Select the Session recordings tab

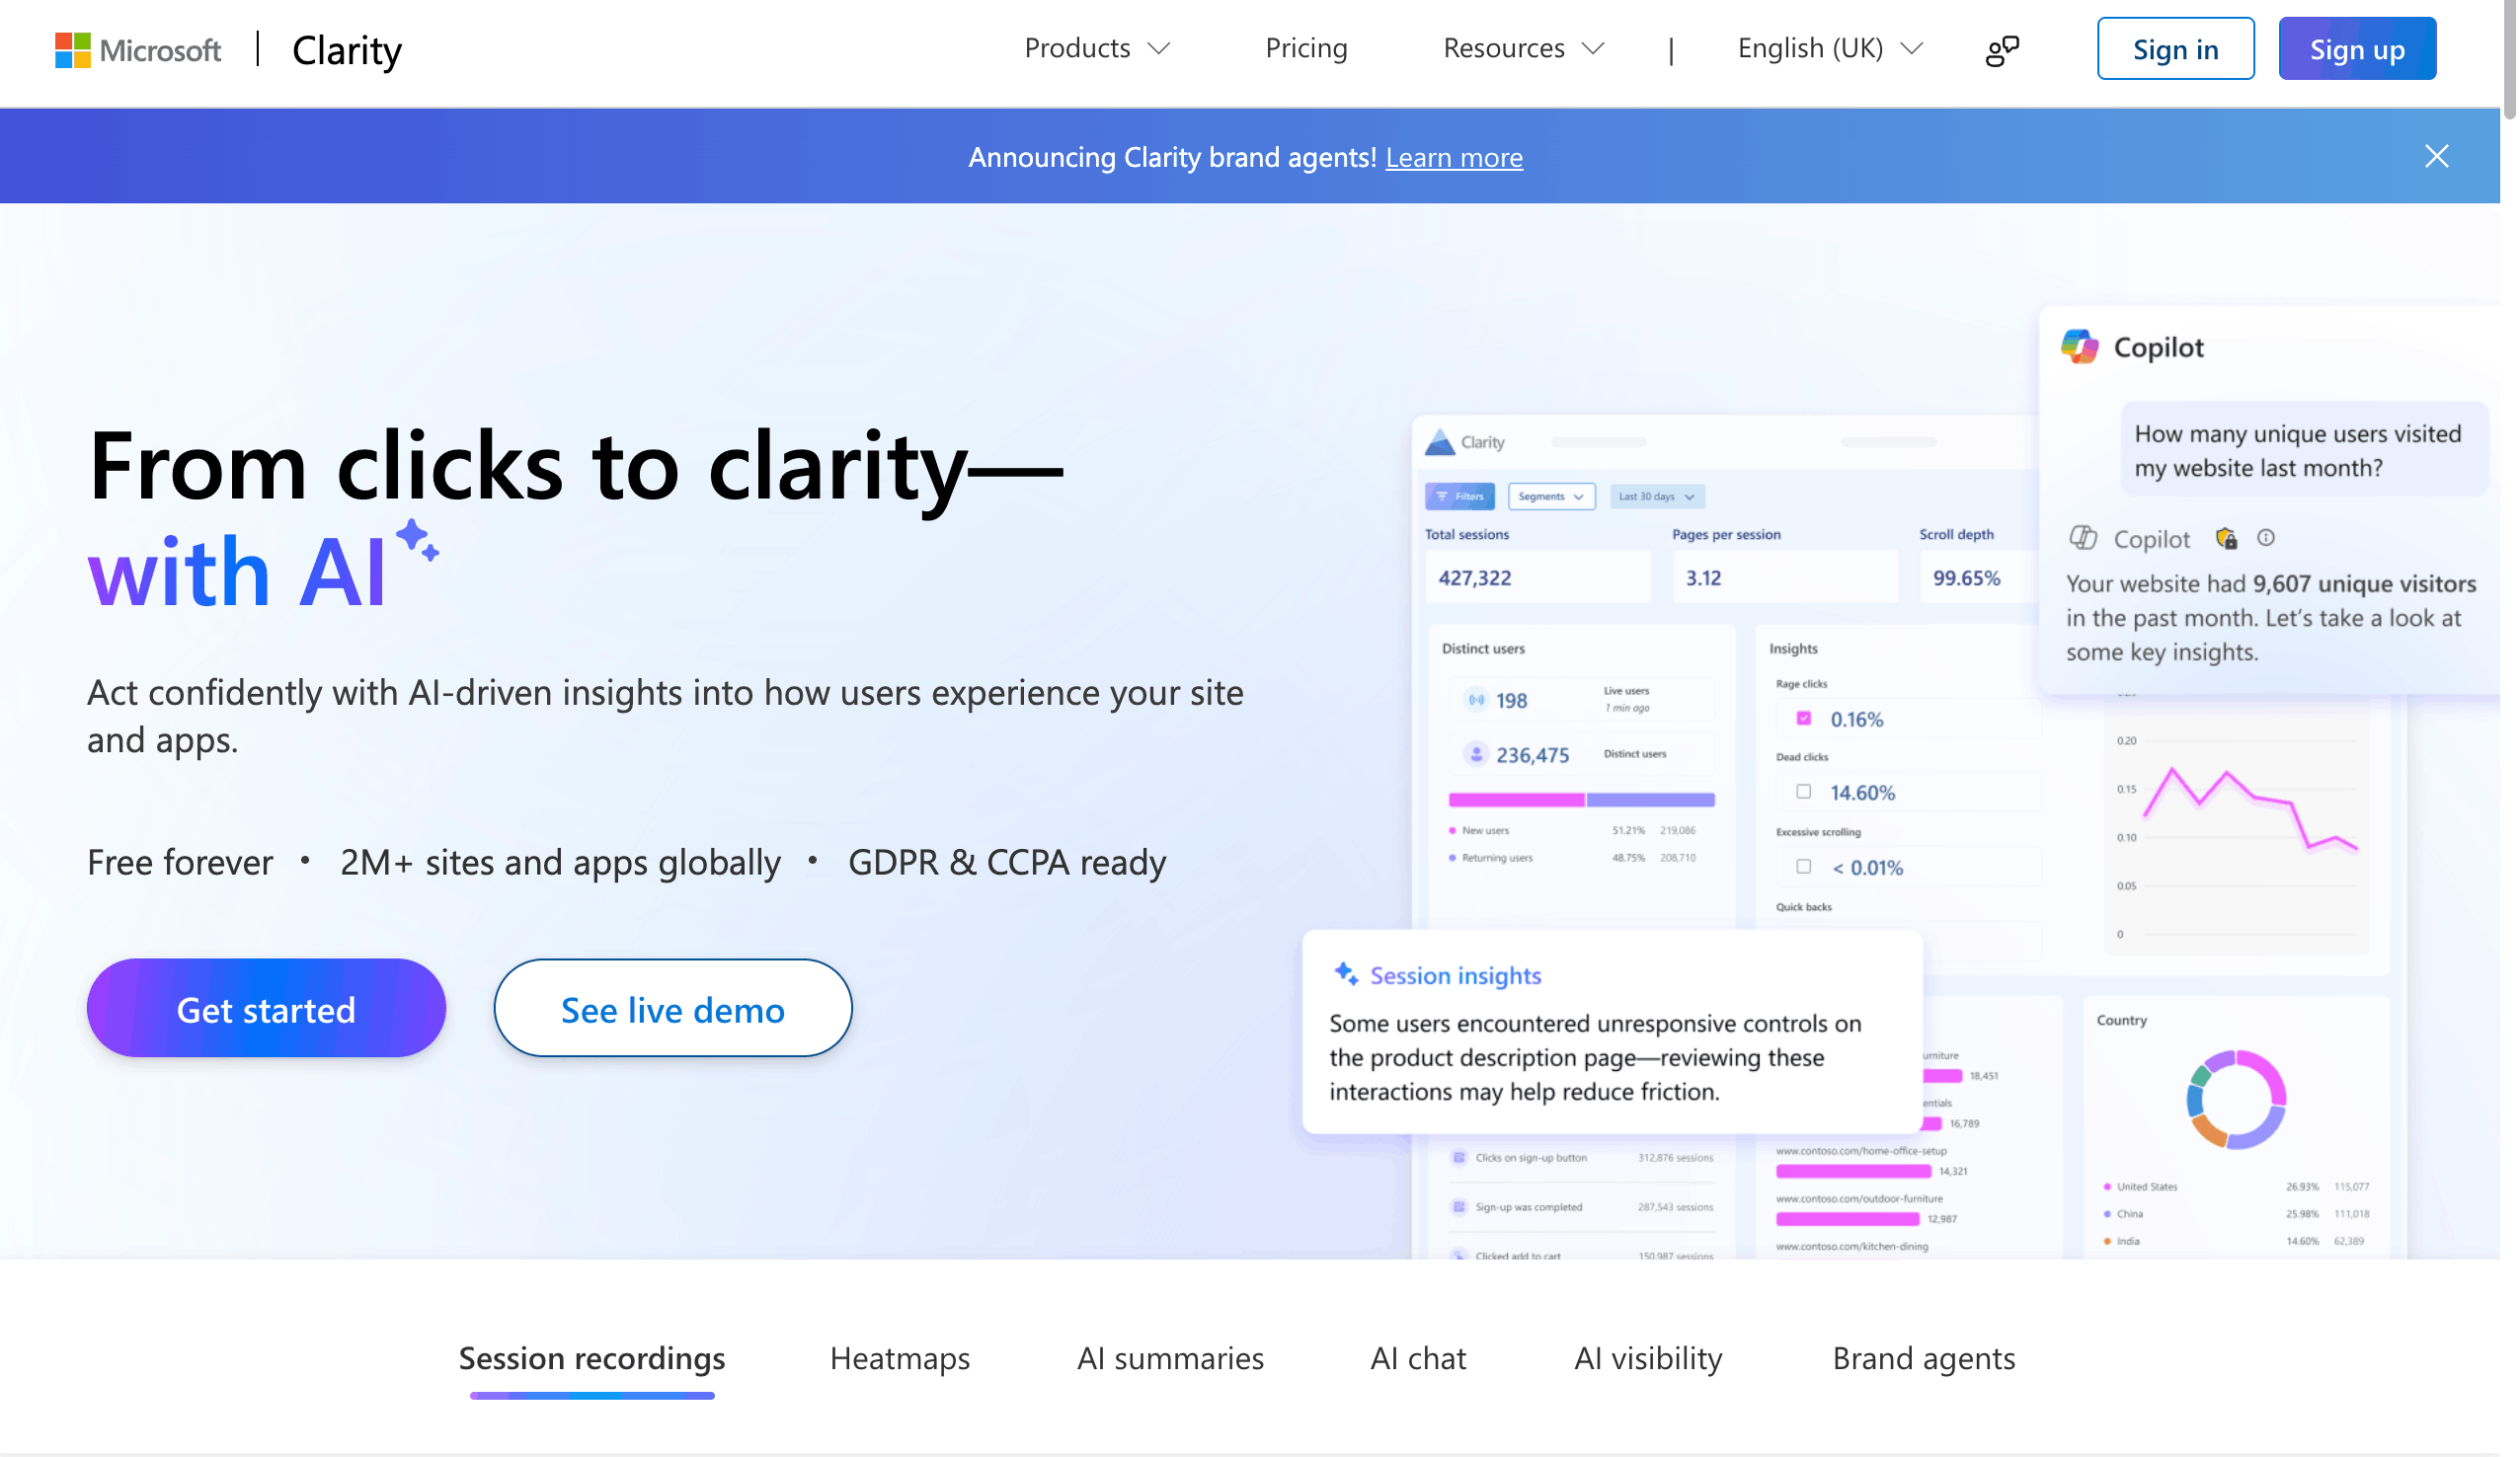(x=592, y=1358)
